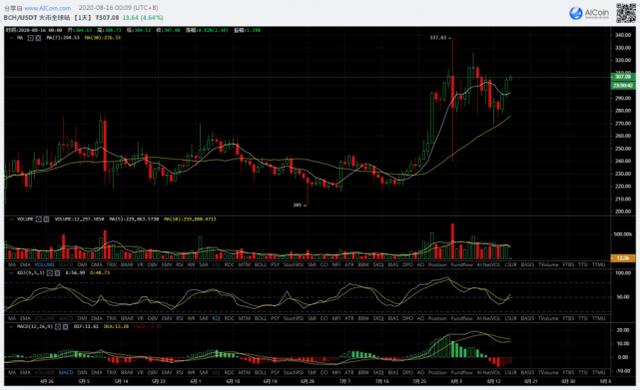640x390 pixels.
Task: Click the 337.83 high price marker
Action: coord(438,38)
